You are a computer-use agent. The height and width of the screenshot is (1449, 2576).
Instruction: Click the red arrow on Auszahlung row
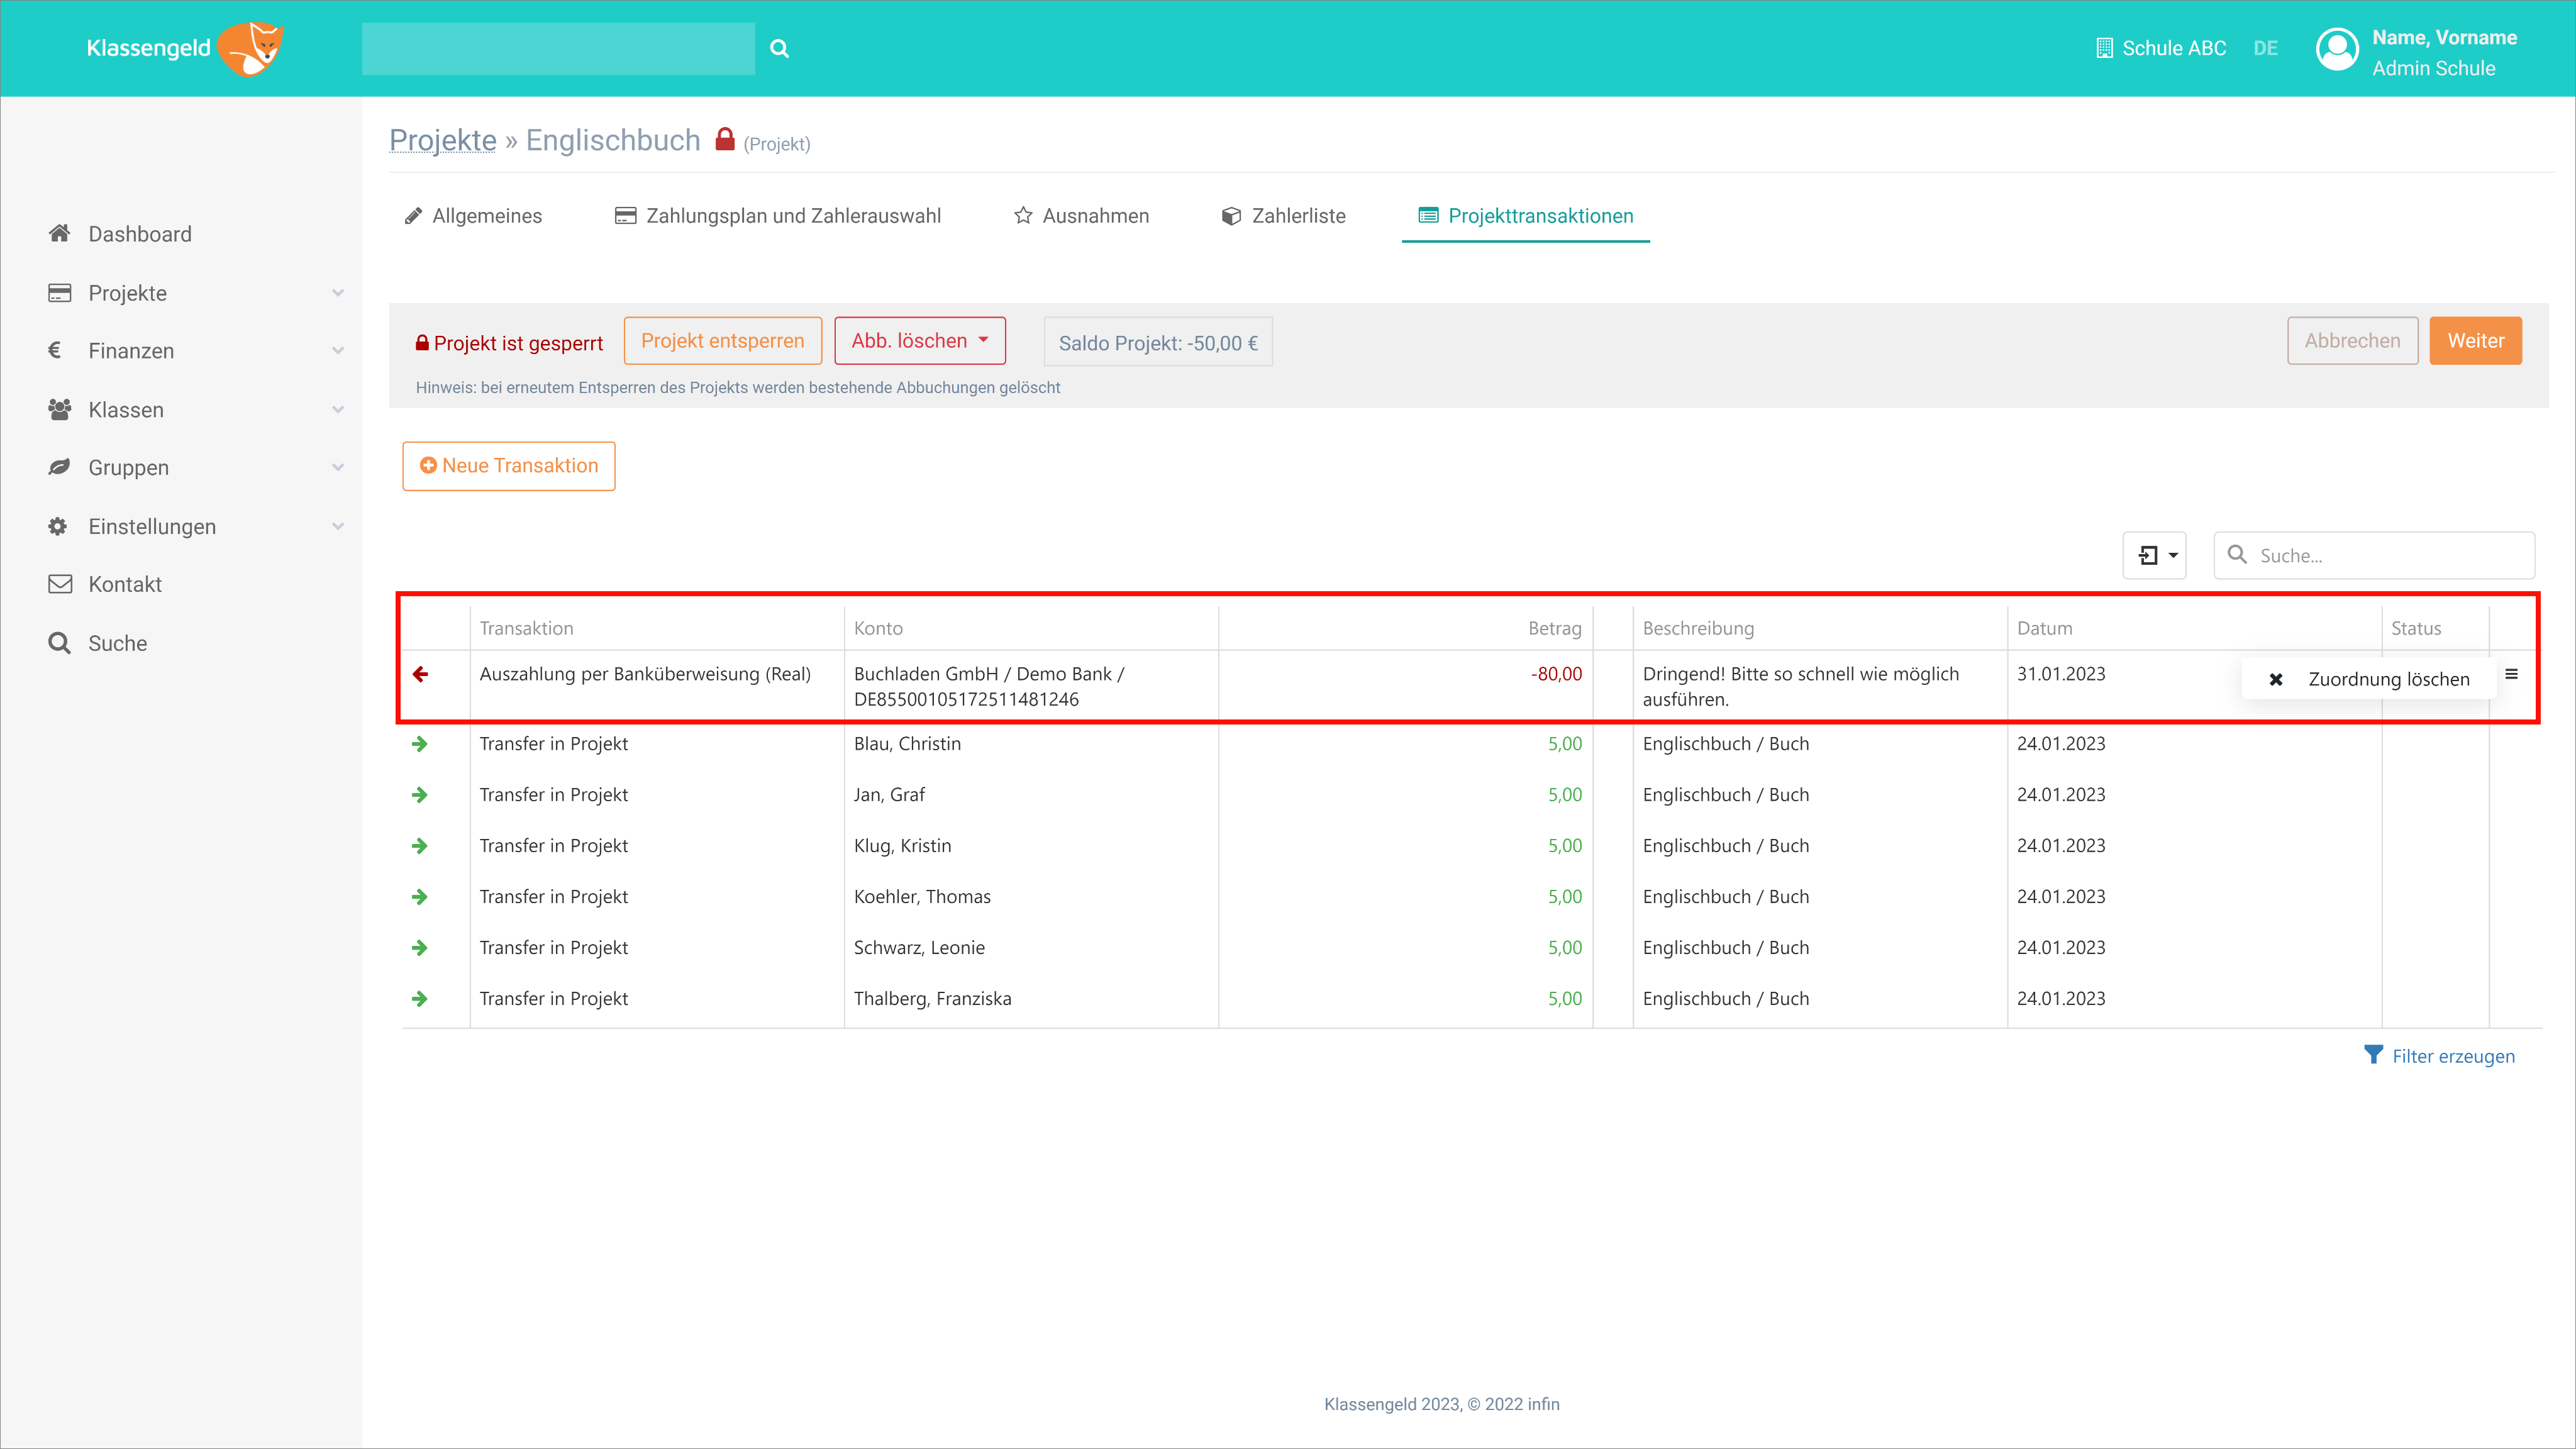pyautogui.click(x=420, y=674)
